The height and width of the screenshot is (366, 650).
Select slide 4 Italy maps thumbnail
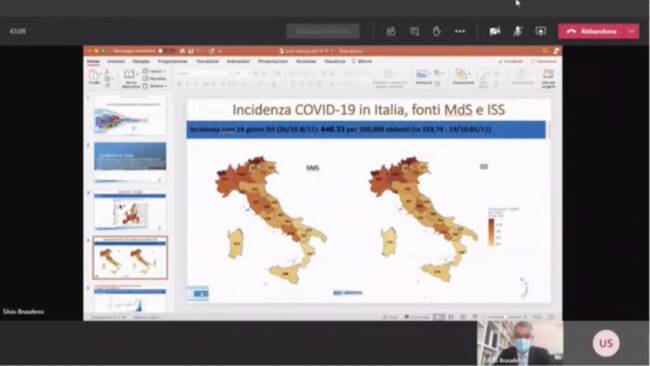[130, 257]
